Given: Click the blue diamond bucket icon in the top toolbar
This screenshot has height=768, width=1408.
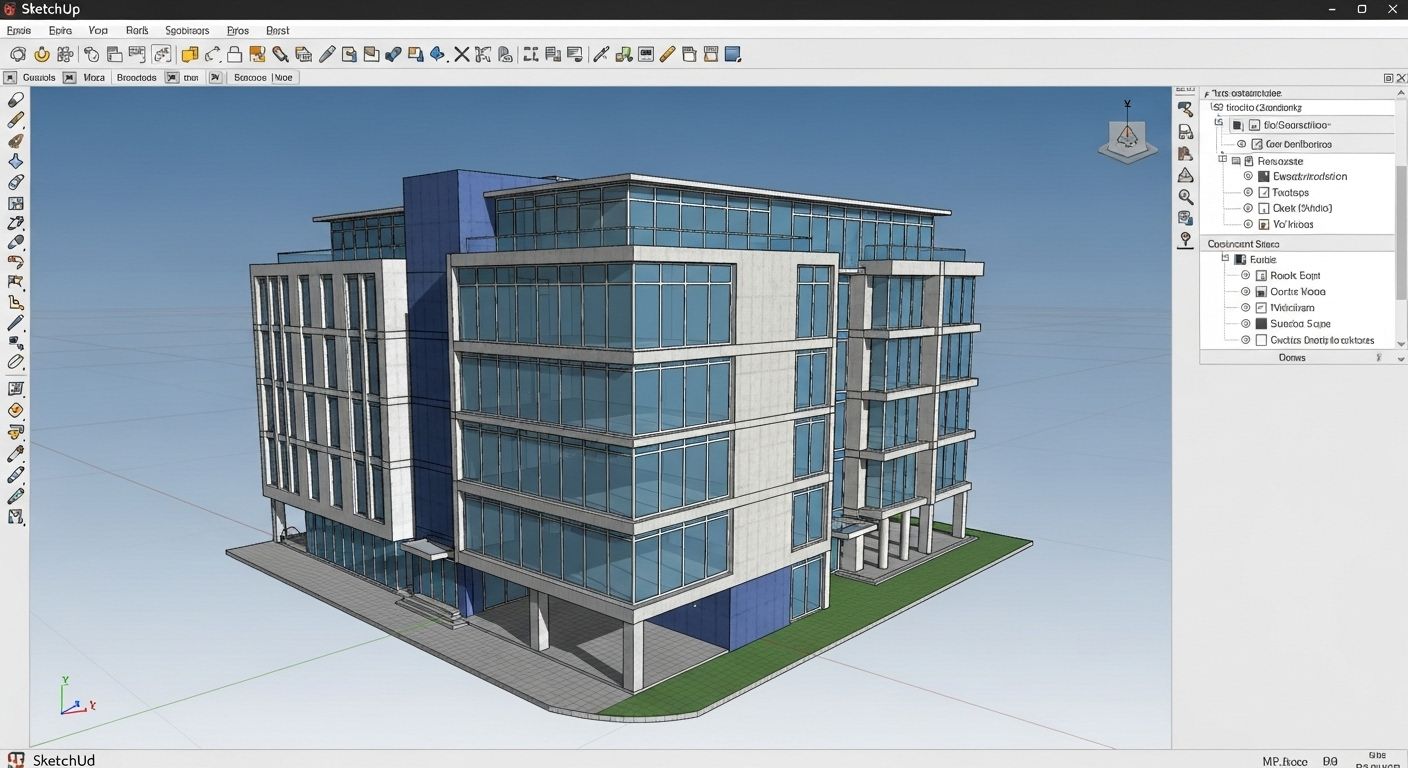Looking at the screenshot, I should pos(438,54).
